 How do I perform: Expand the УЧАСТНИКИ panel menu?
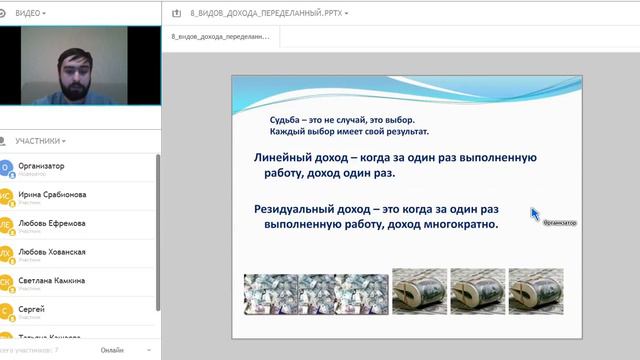pos(40,141)
